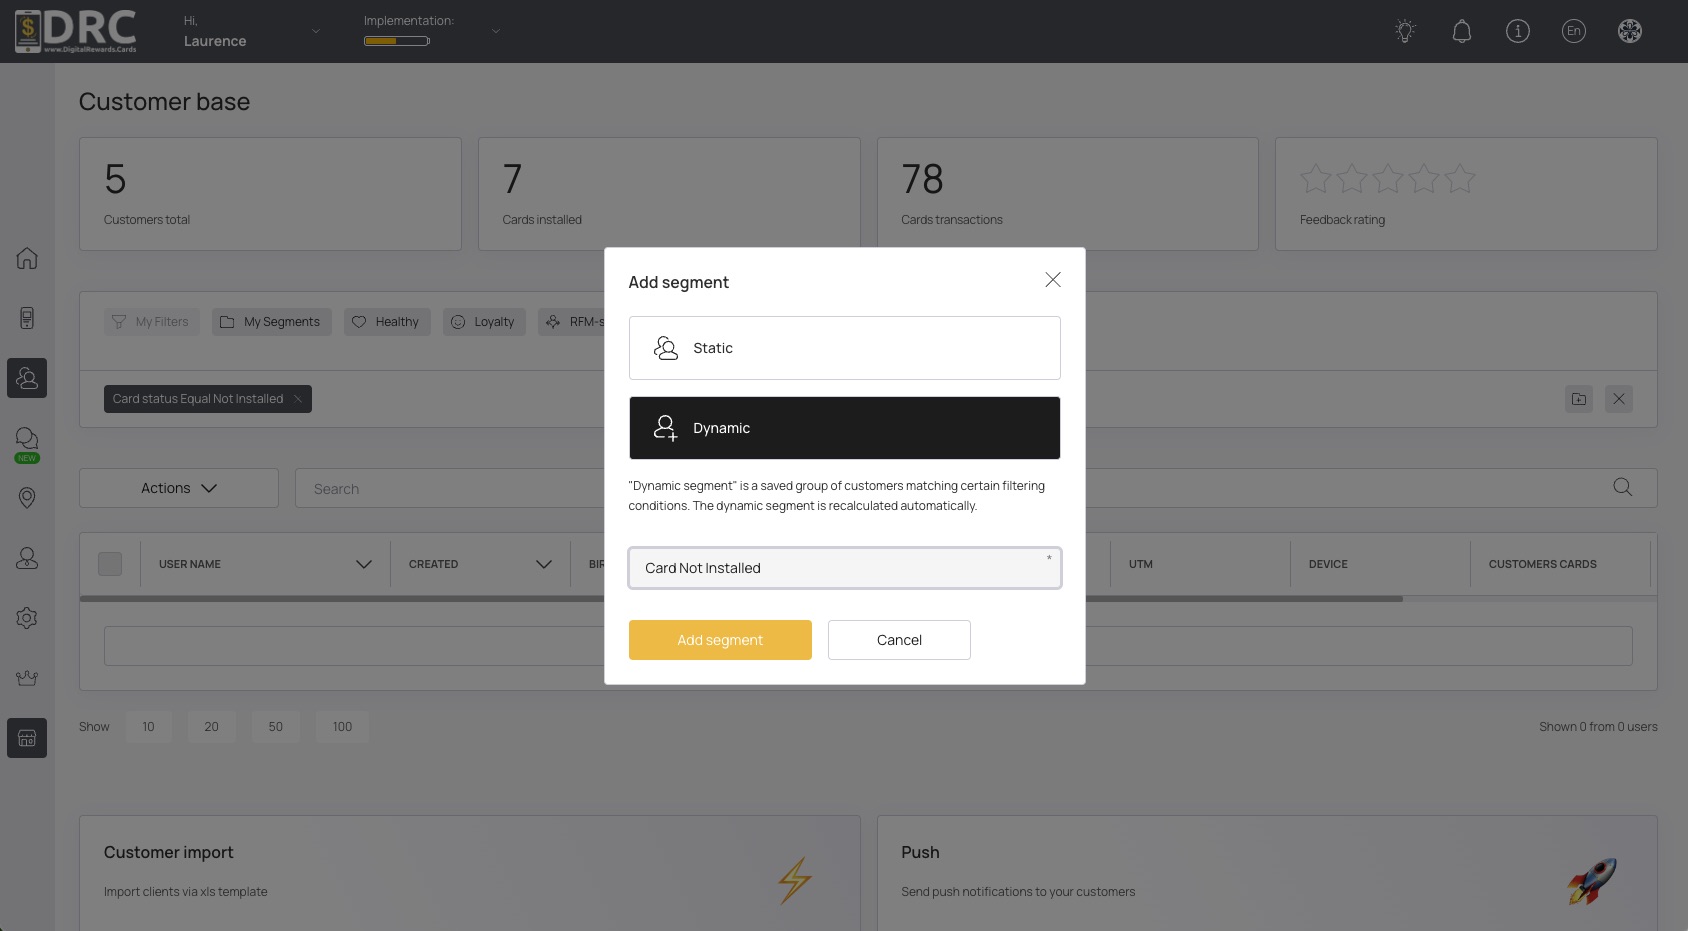The image size is (1688, 931).
Task: Click the lightning Customer import icon
Action: point(795,881)
